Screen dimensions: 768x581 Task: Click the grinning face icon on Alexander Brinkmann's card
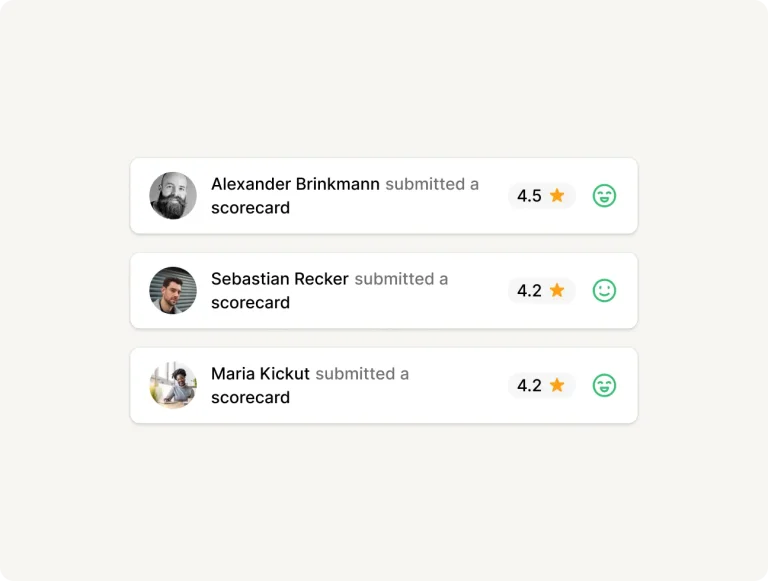(604, 196)
